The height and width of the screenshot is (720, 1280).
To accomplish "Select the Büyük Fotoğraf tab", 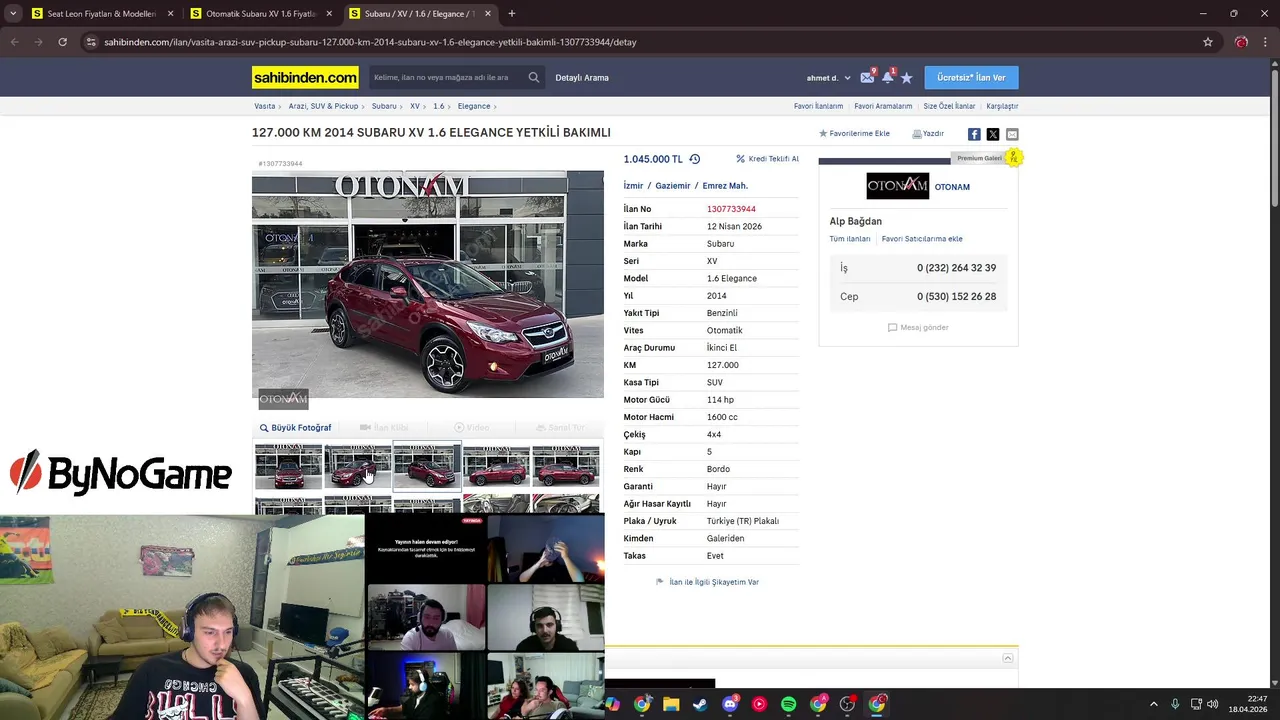I will tap(295, 428).
